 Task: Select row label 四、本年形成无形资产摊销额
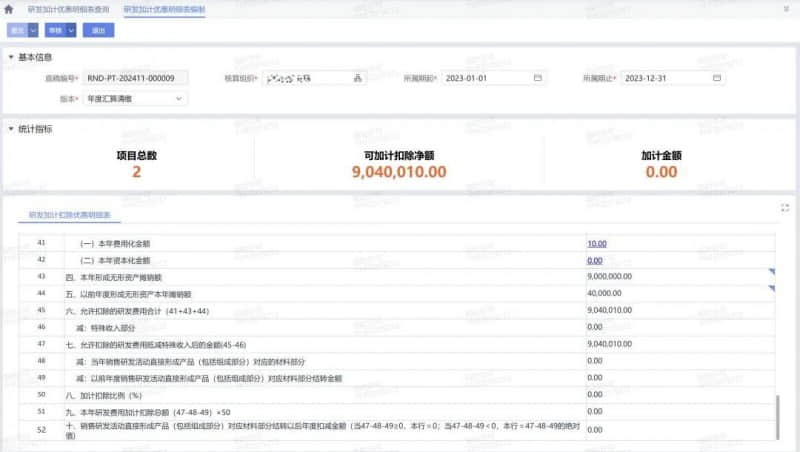click(x=114, y=278)
